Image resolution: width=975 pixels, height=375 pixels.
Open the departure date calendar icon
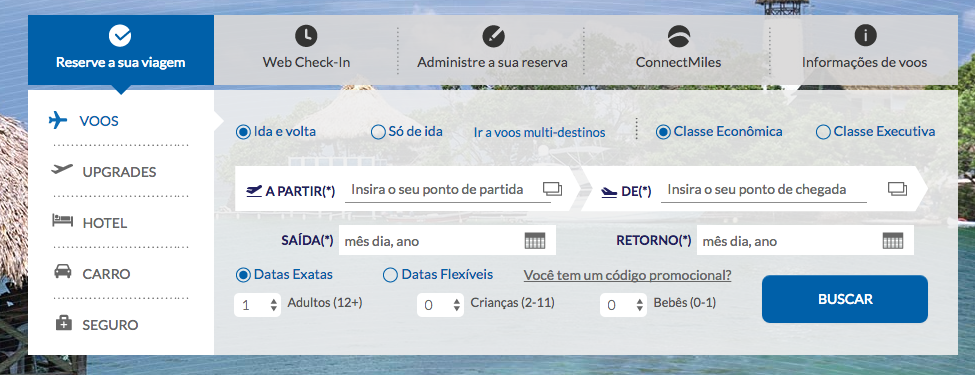(x=535, y=241)
